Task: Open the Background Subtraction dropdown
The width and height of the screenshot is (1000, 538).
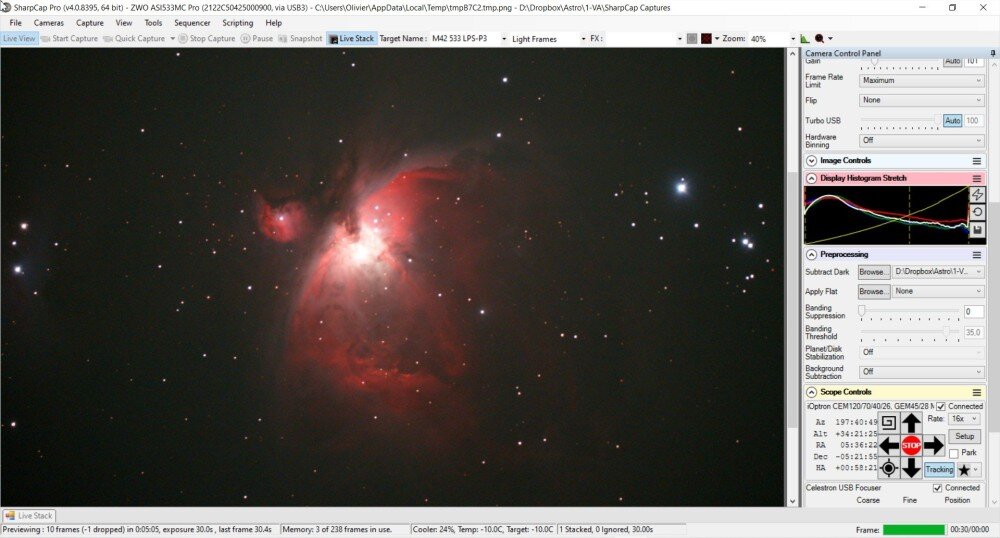Action: (922, 372)
